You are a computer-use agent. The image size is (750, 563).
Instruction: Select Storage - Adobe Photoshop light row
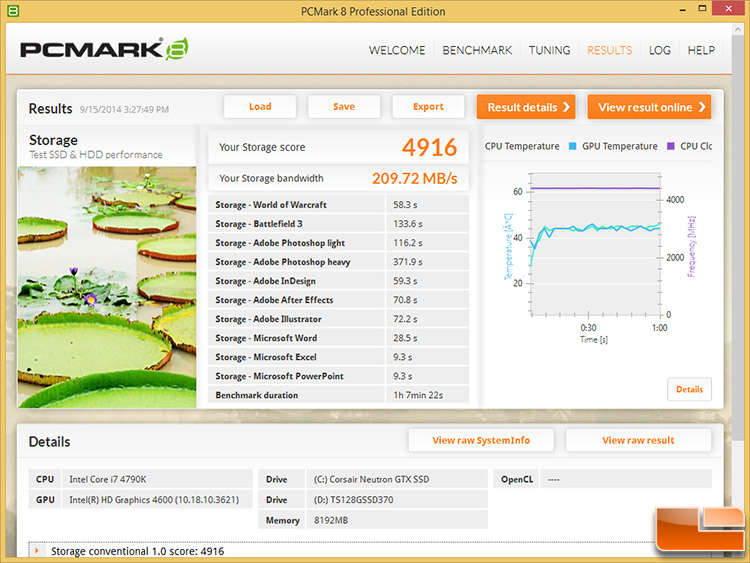338,243
